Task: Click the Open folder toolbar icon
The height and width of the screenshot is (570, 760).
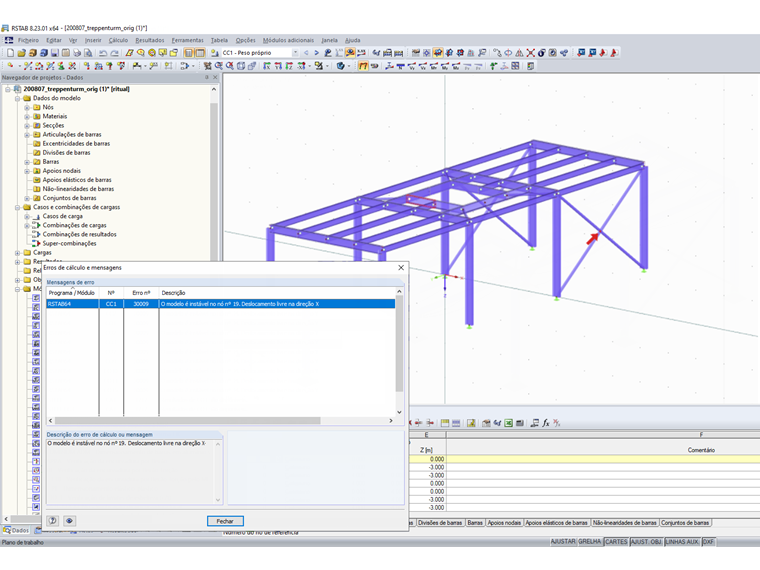Action: pyautogui.click(x=21, y=53)
